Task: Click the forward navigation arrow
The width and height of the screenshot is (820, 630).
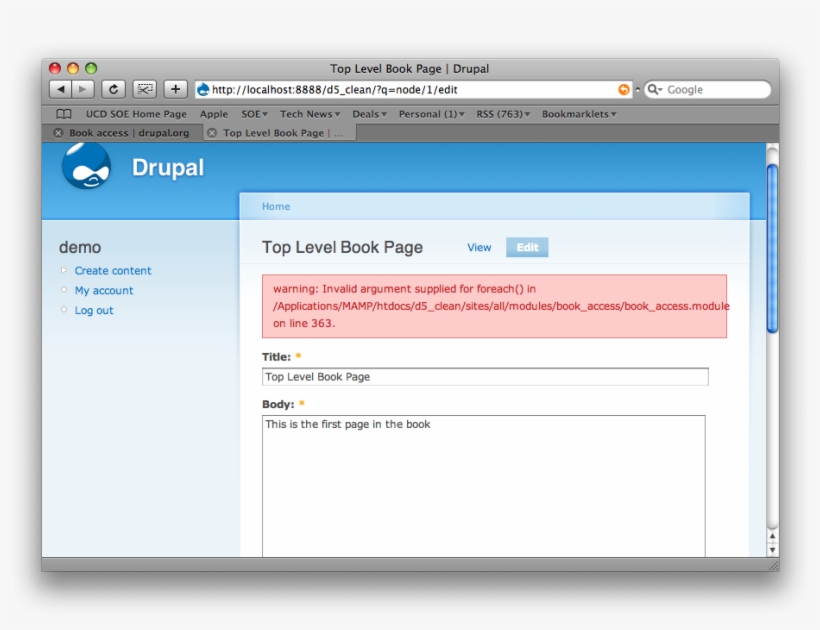Action: click(x=82, y=89)
